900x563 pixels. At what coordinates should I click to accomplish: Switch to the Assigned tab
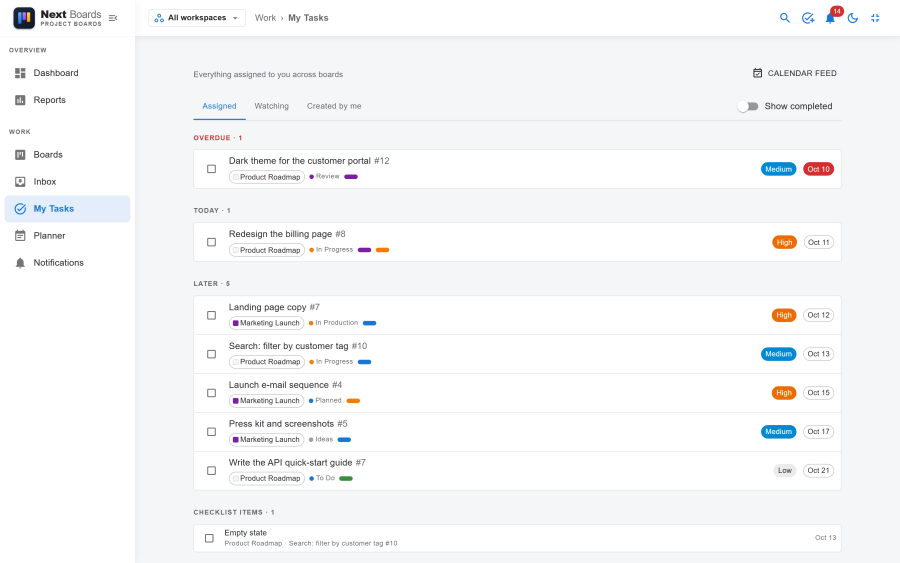click(x=219, y=106)
